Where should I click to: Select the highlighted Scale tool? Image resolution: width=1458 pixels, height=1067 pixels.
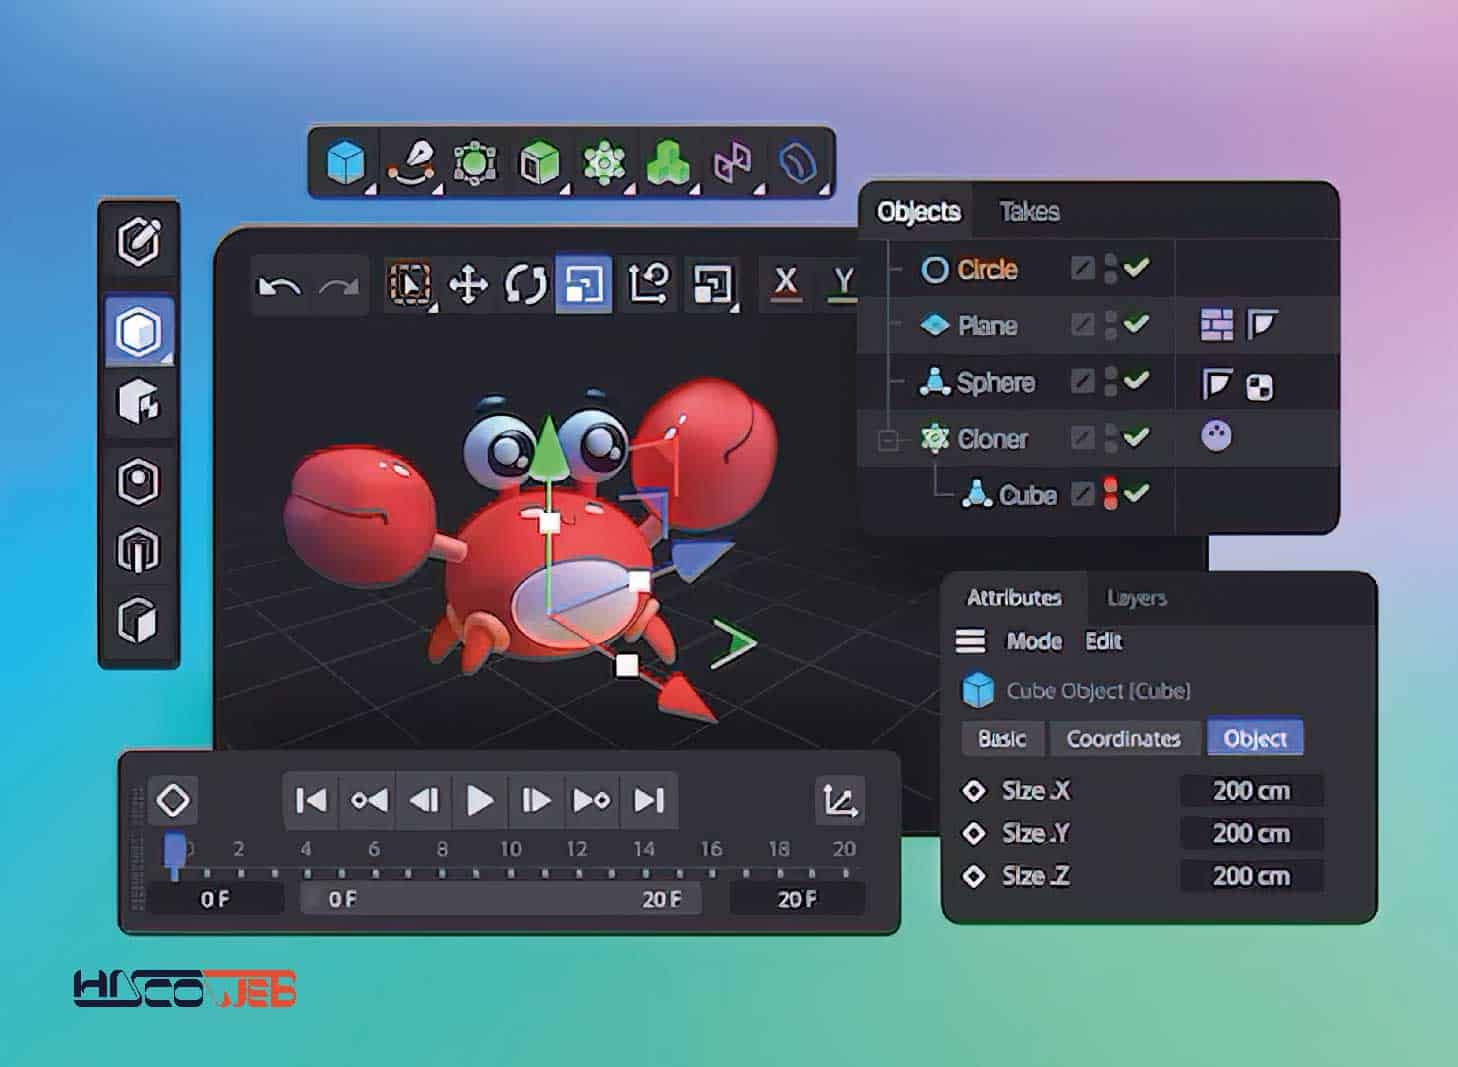(x=584, y=285)
